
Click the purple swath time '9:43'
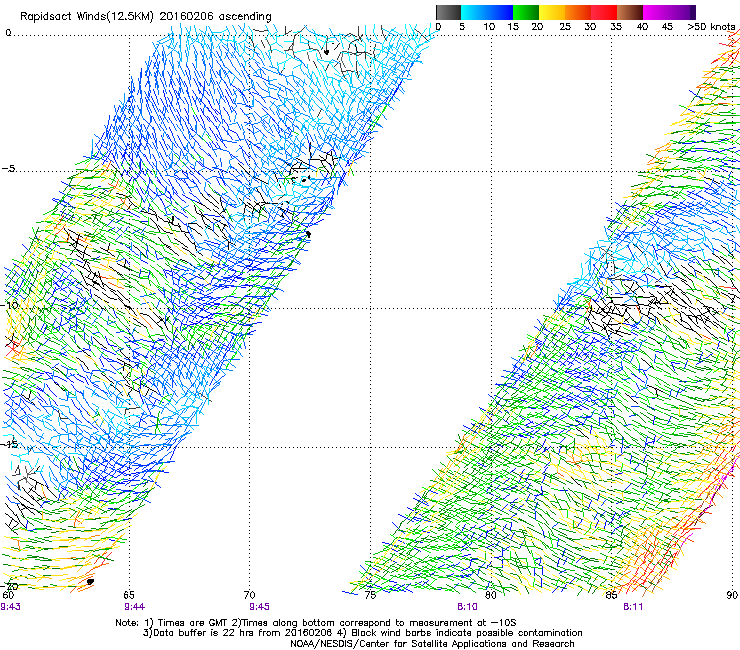10,607
